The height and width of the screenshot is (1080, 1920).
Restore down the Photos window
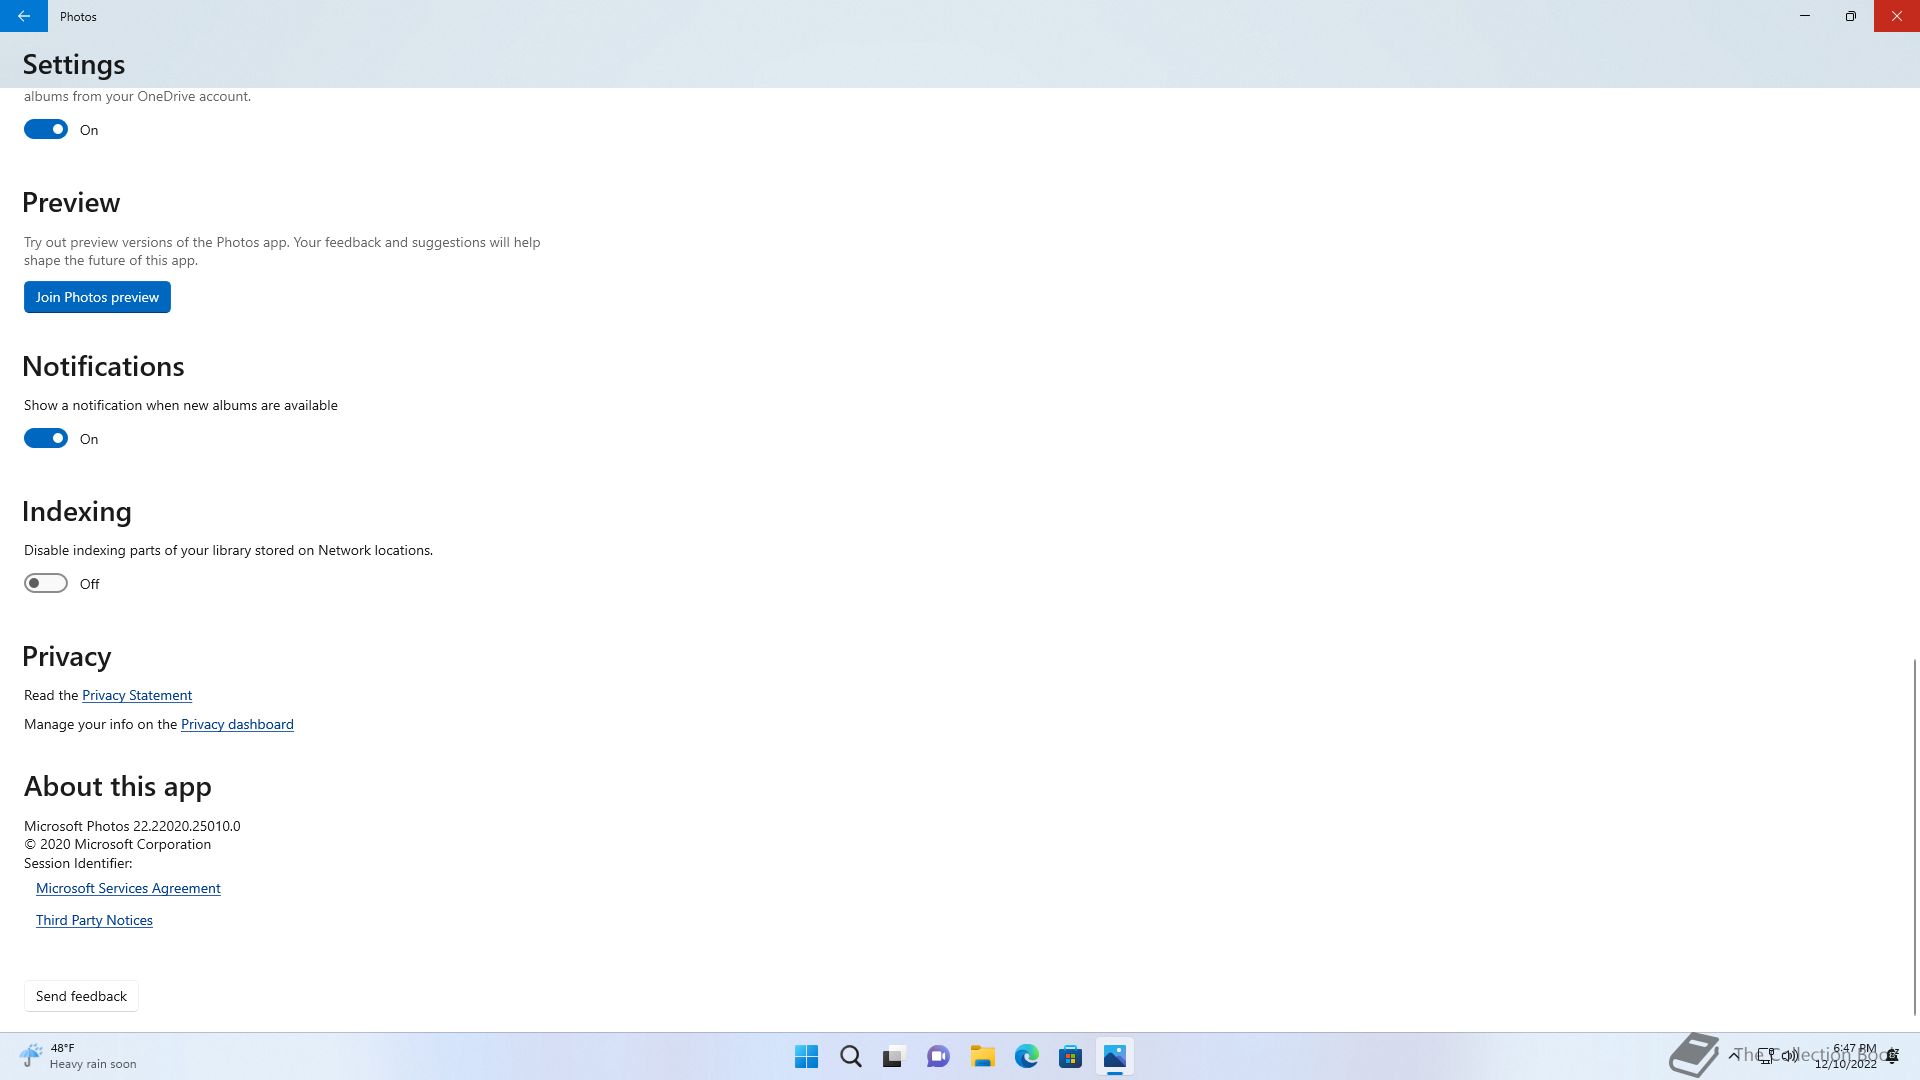point(1851,16)
